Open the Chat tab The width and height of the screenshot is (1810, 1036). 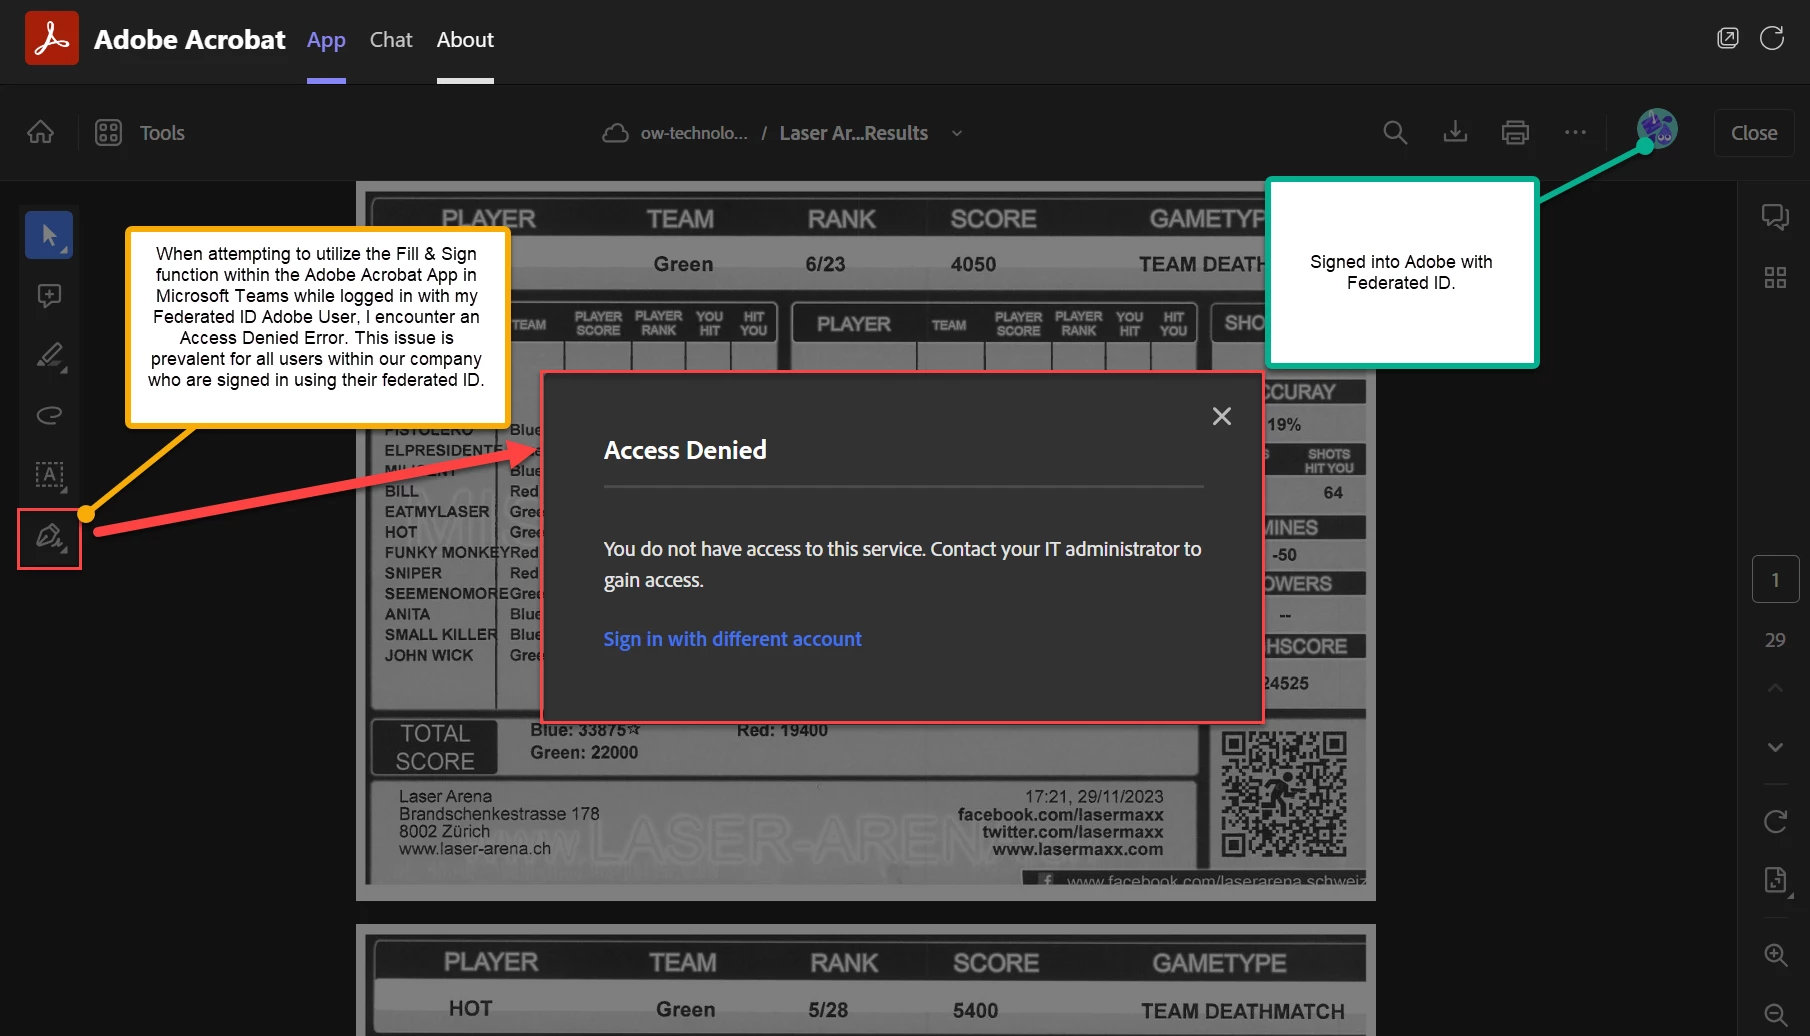[x=391, y=40]
